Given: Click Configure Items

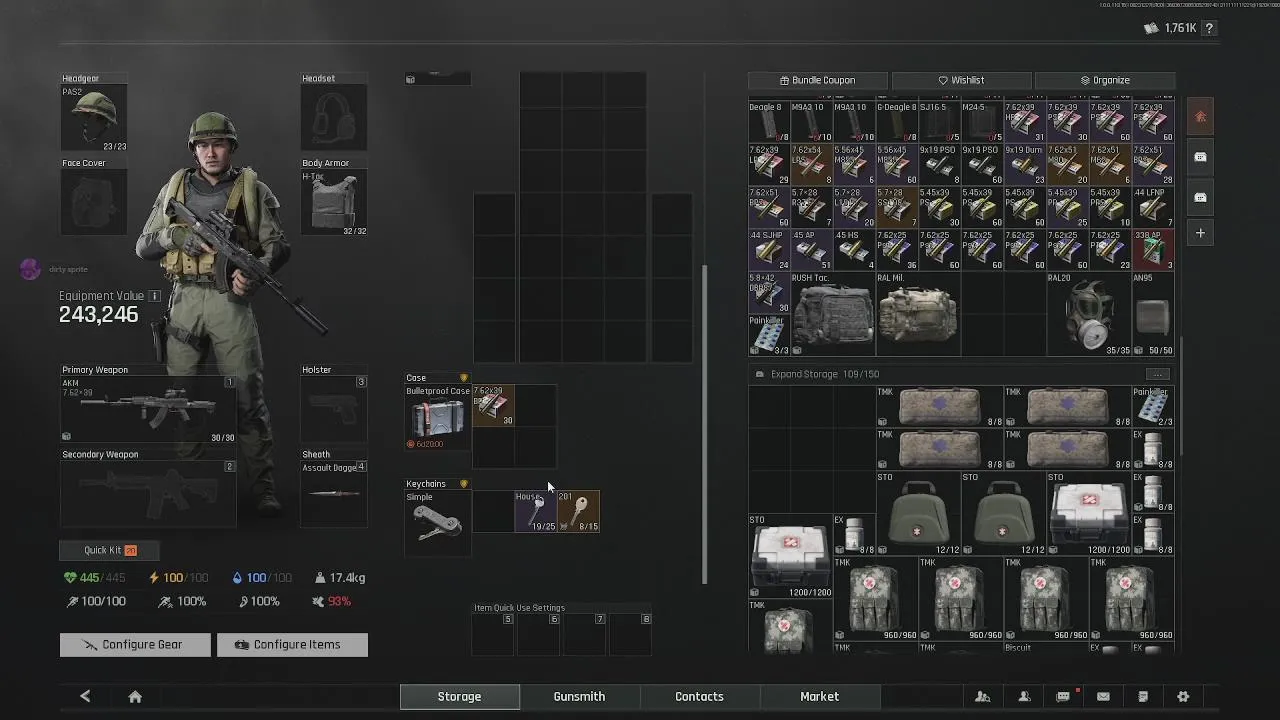Looking at the screenshot, I should click(292, 645).
